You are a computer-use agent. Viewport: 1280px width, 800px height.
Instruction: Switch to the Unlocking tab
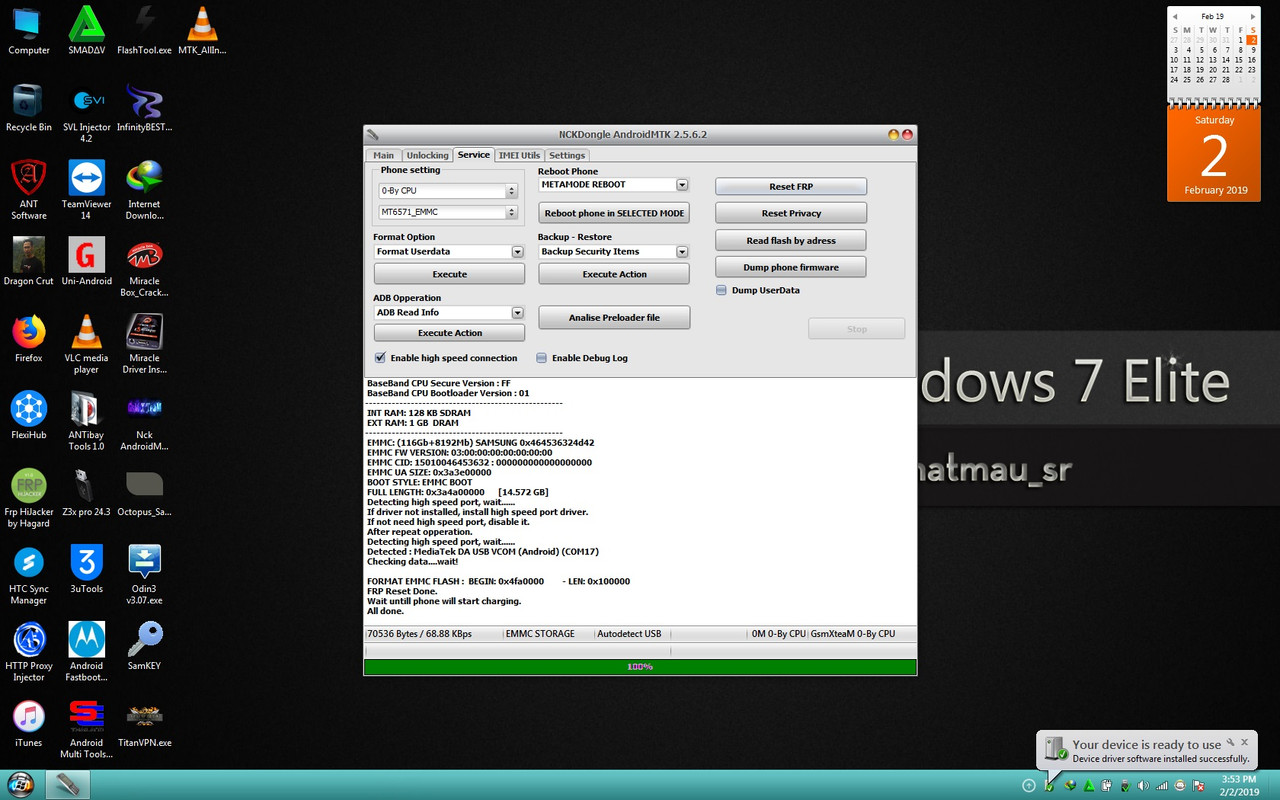[427, 155]
